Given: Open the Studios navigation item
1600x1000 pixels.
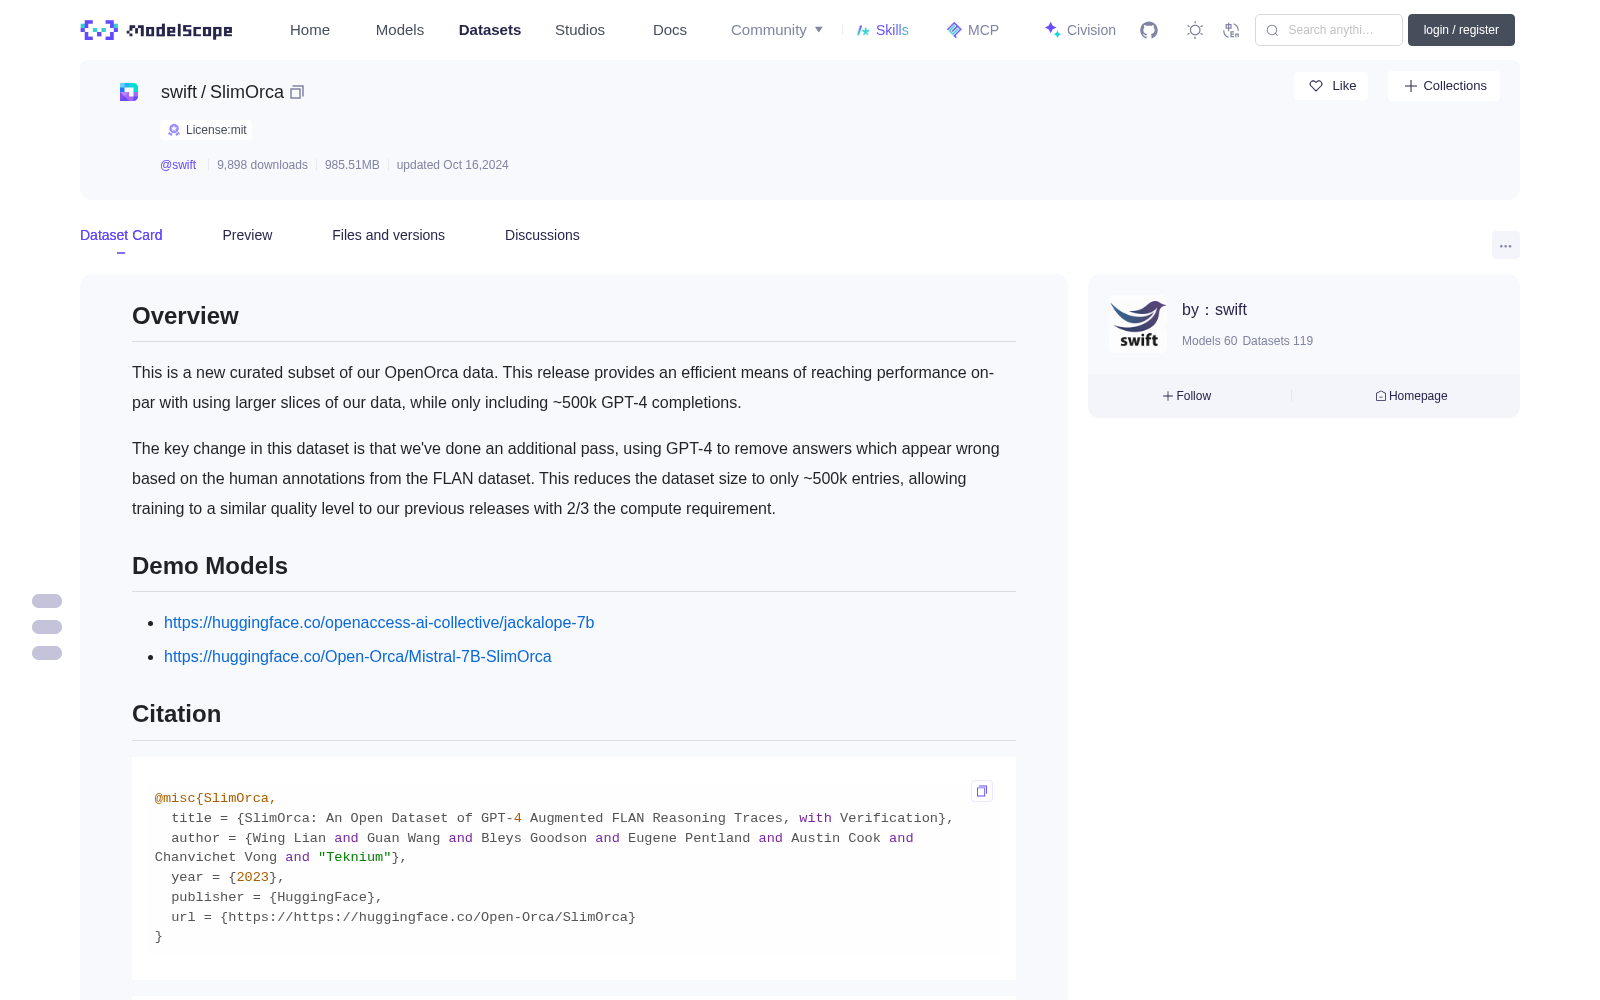Looking at the screenshot, I should [580, 30].
